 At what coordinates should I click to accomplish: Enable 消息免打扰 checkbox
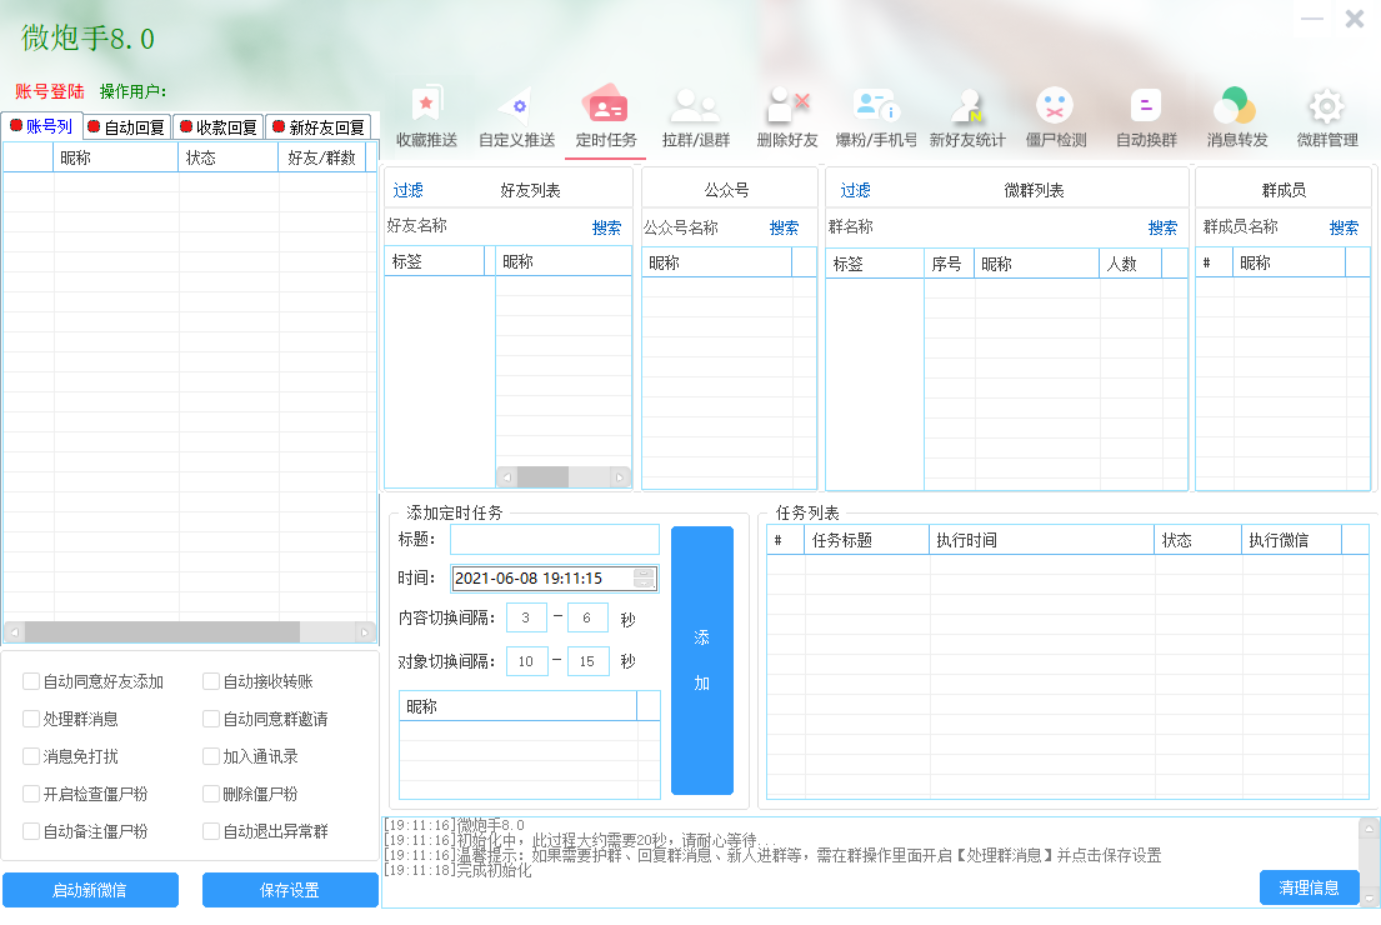click(x=31, y=756)
